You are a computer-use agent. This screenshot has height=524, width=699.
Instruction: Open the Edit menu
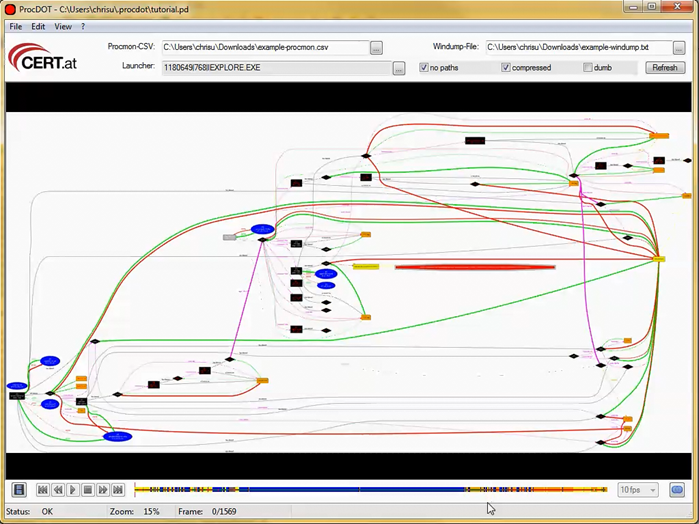point(38,27)
